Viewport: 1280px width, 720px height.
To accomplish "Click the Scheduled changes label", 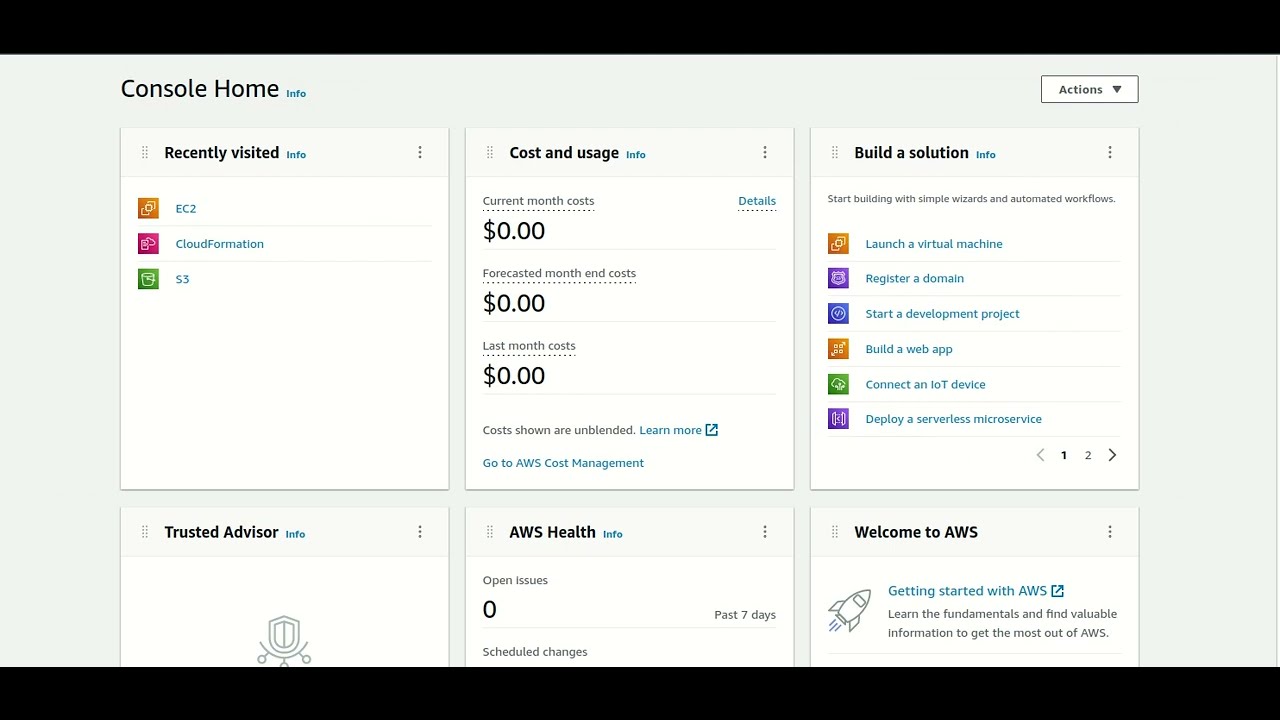I will tap(535, 652).
